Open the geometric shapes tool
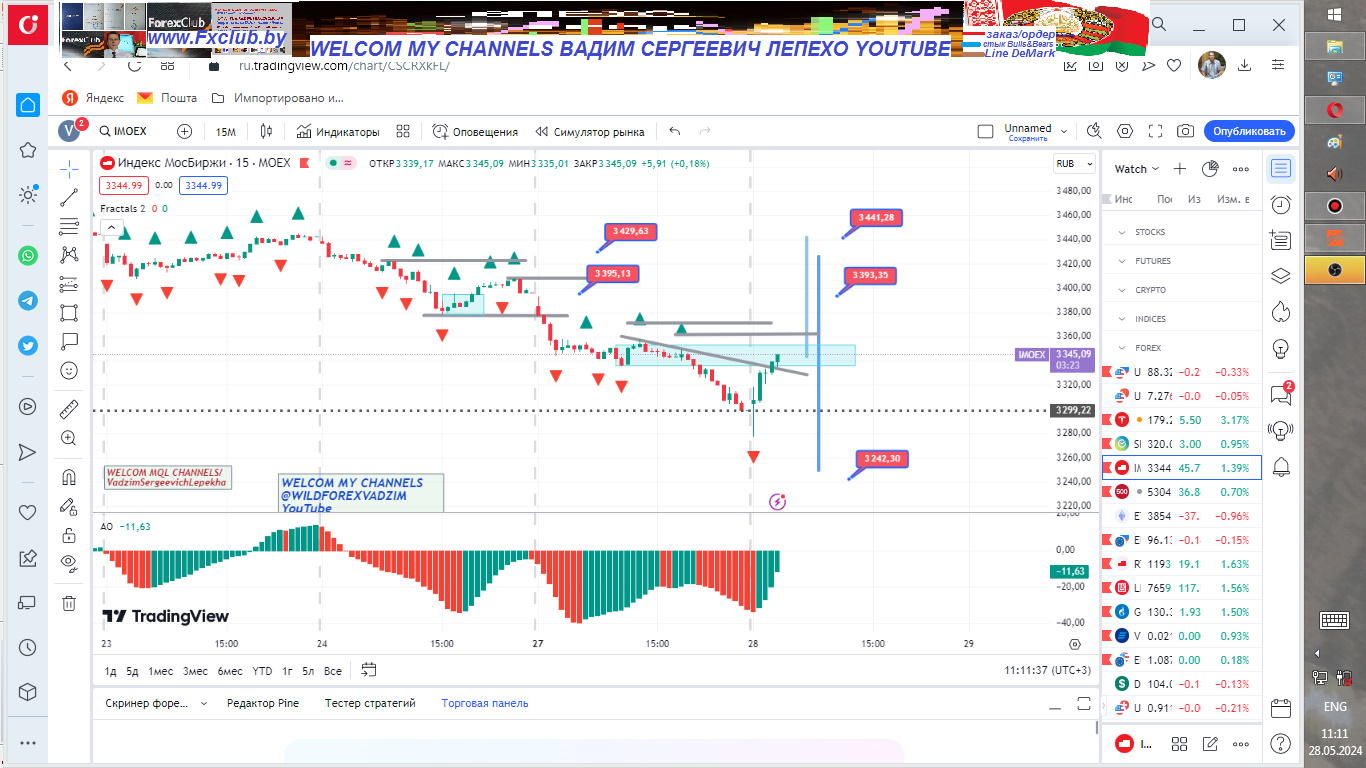The image size is (1366, 768). (x=69, y=312)
